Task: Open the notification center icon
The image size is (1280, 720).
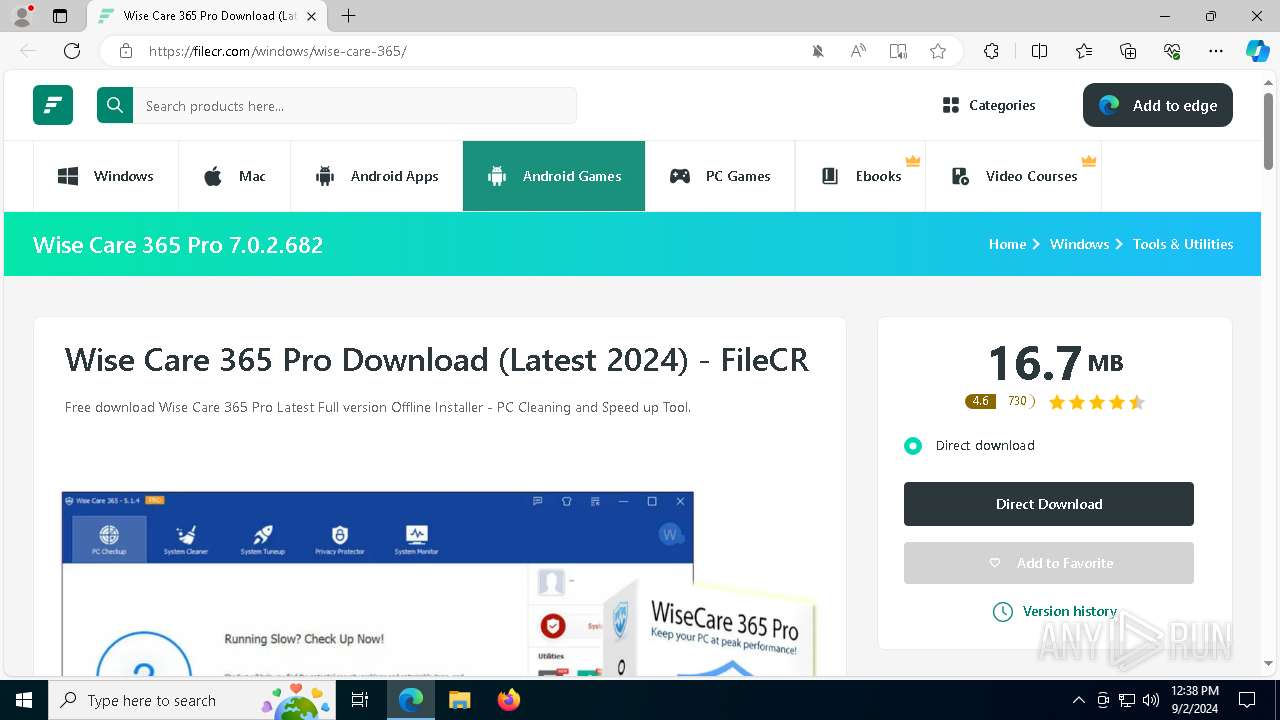Action: click(1247, 700)
